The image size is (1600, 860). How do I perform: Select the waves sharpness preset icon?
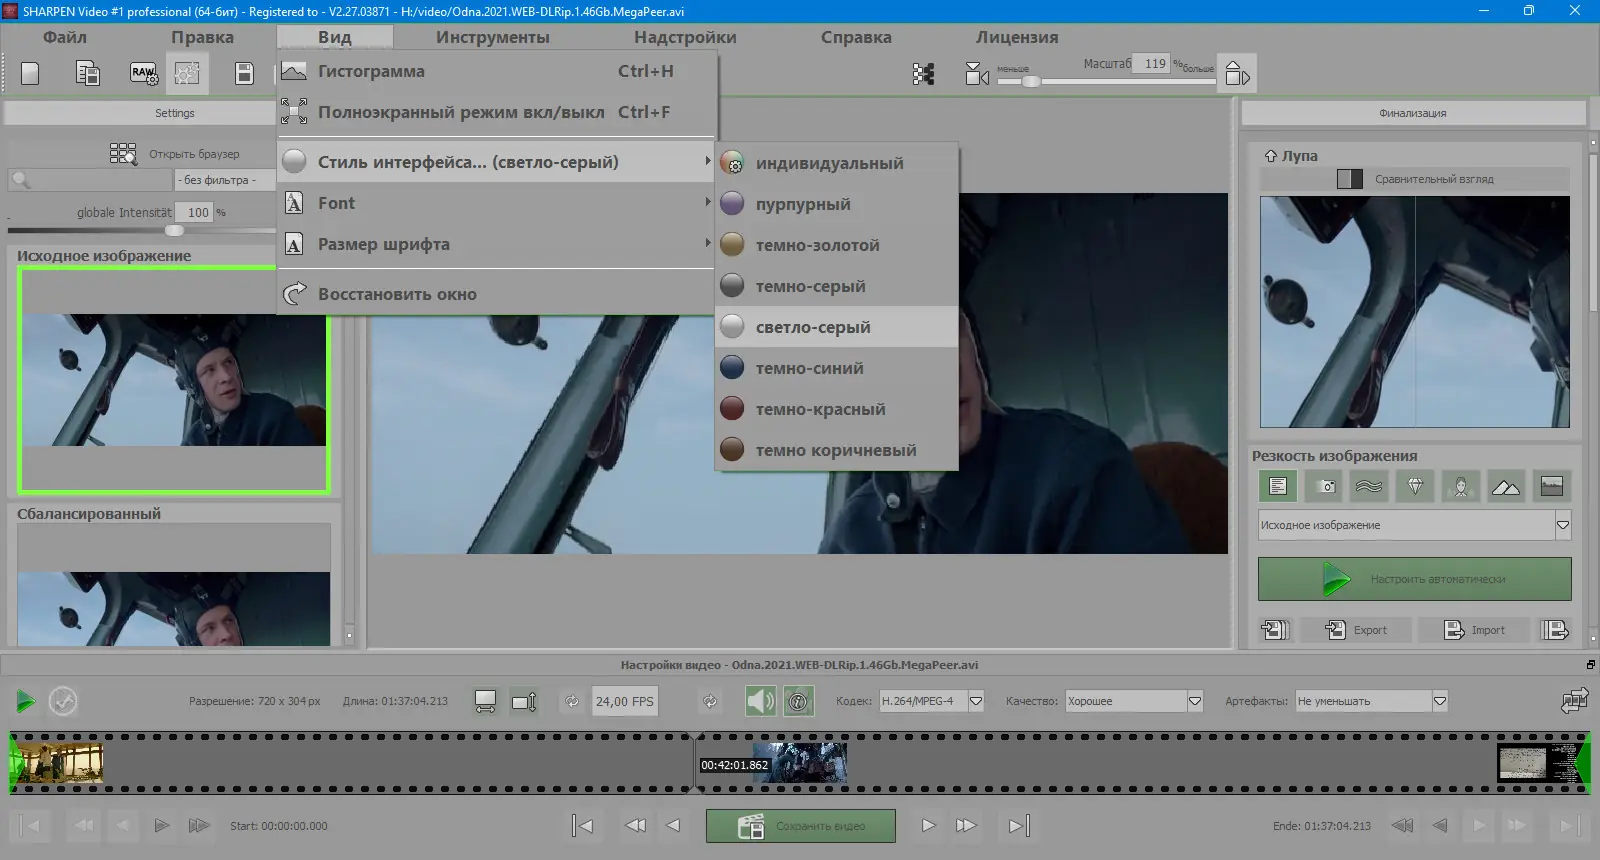(x=1369, y=486)
